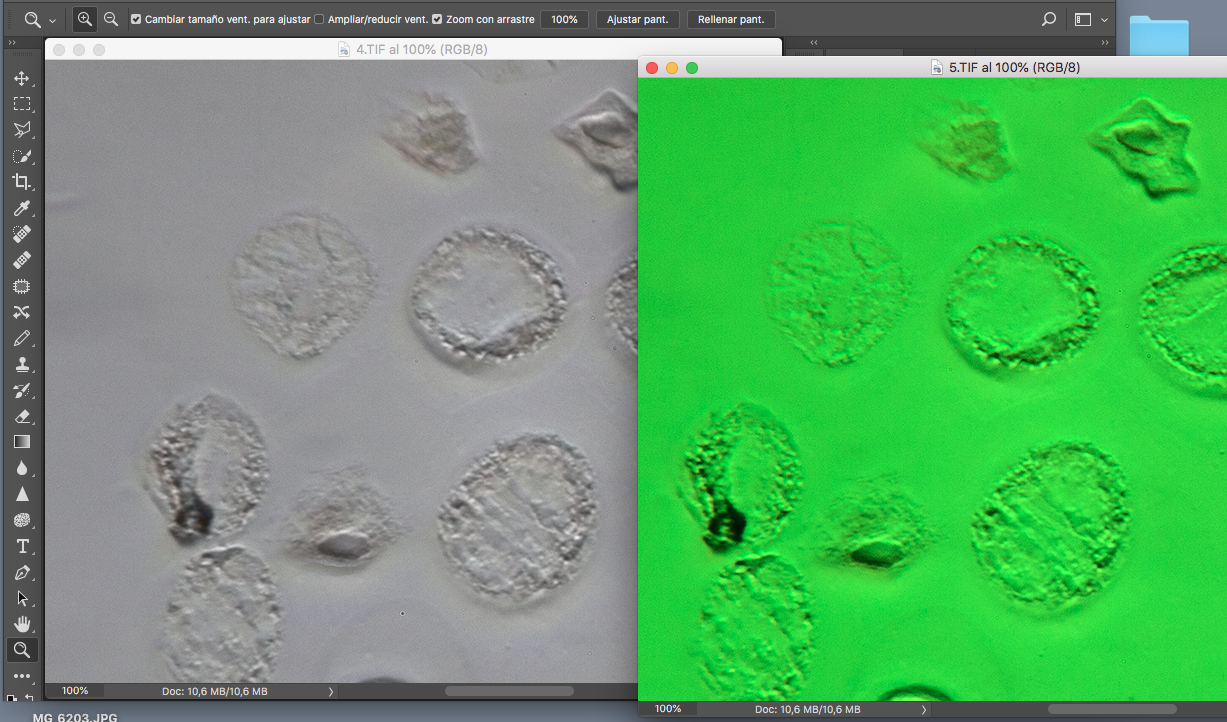Select the Hand tool
1227x722 pixels.
22,624
